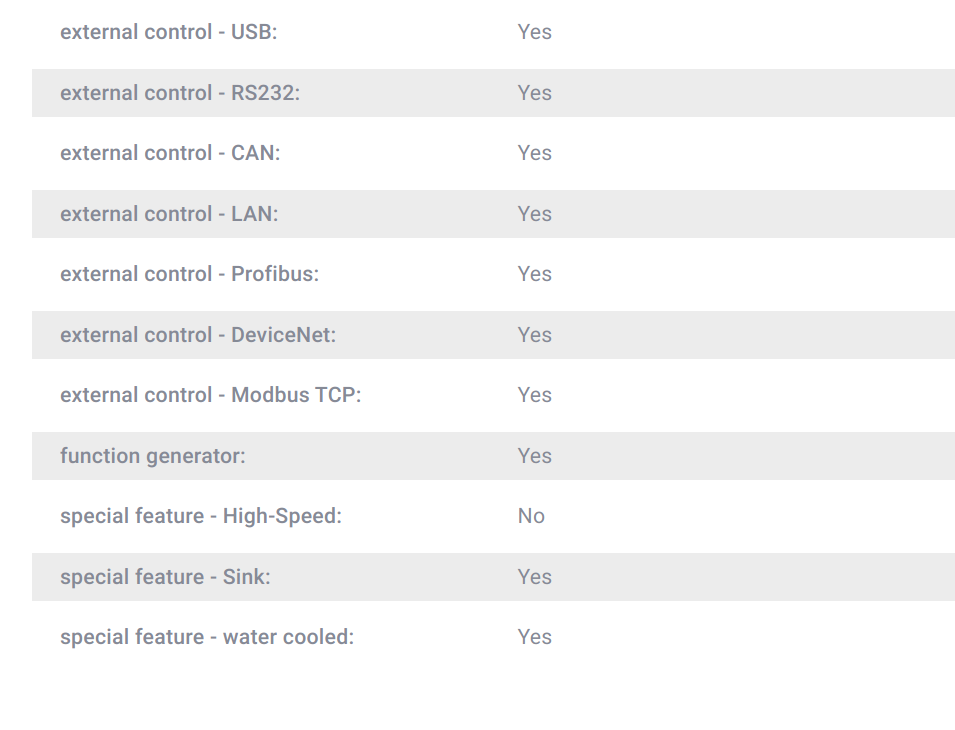The width and height of the screenshot is (955, 730).
Task: Select the Yes value for function generator
Action: pos(535,456)
